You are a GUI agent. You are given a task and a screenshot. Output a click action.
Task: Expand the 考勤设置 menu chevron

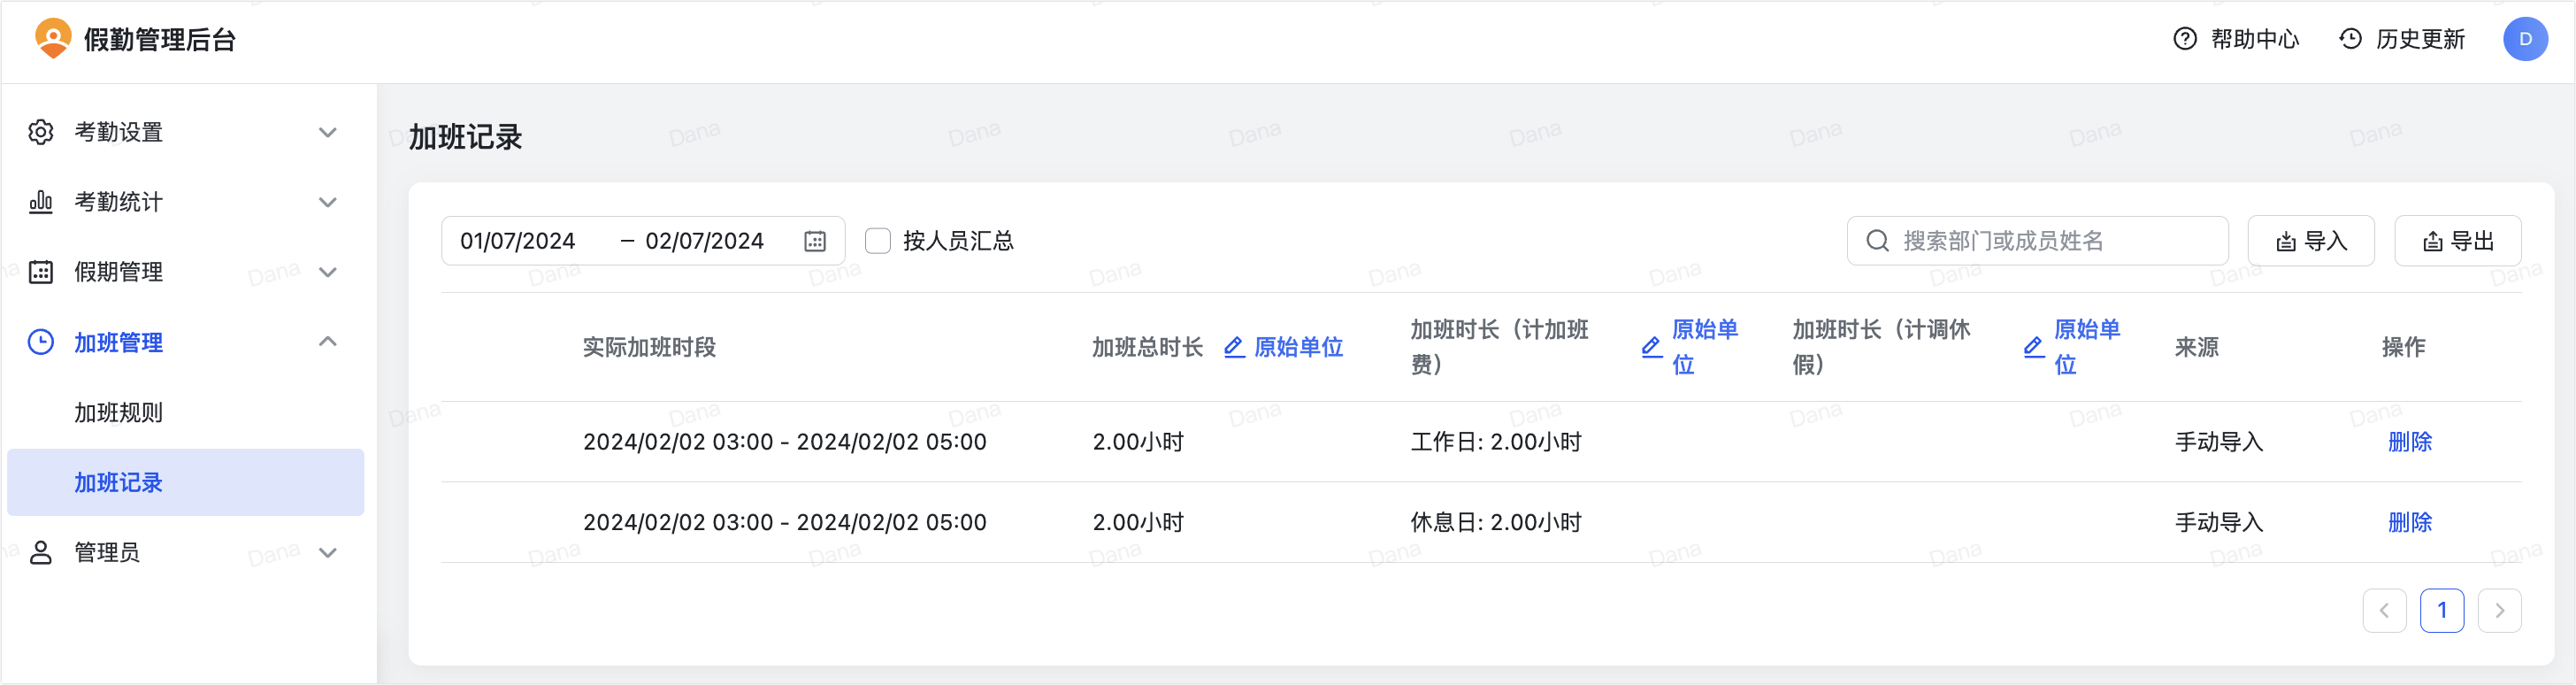pyautogui.click(x=327, y=132)
